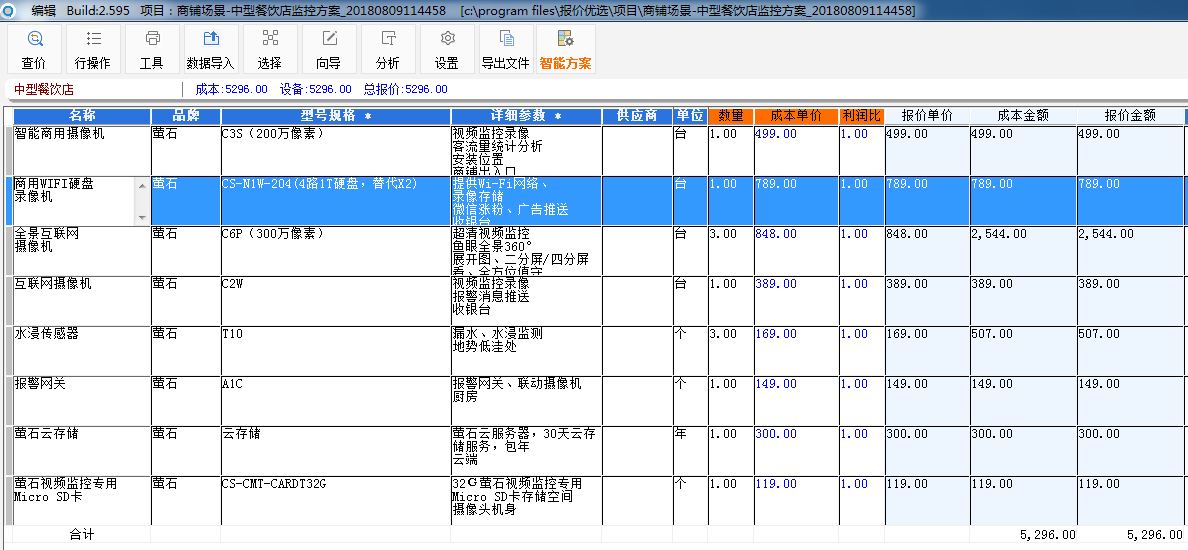Click the cost unit price 169.00
The height and width of the screenshot is (550, 1188).
pyautogui.click(x=796, y=351)
